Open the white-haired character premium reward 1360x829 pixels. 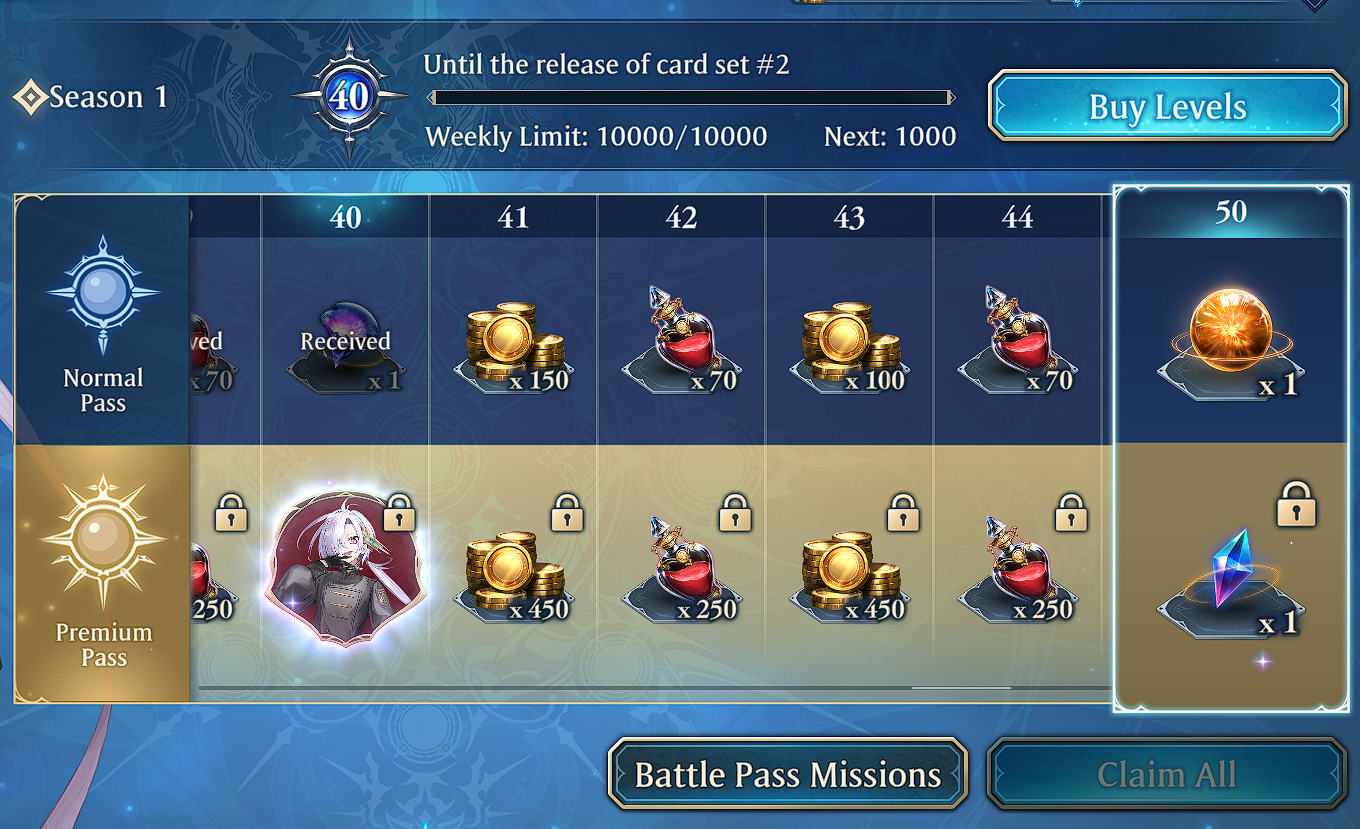[x=345, y=567]
